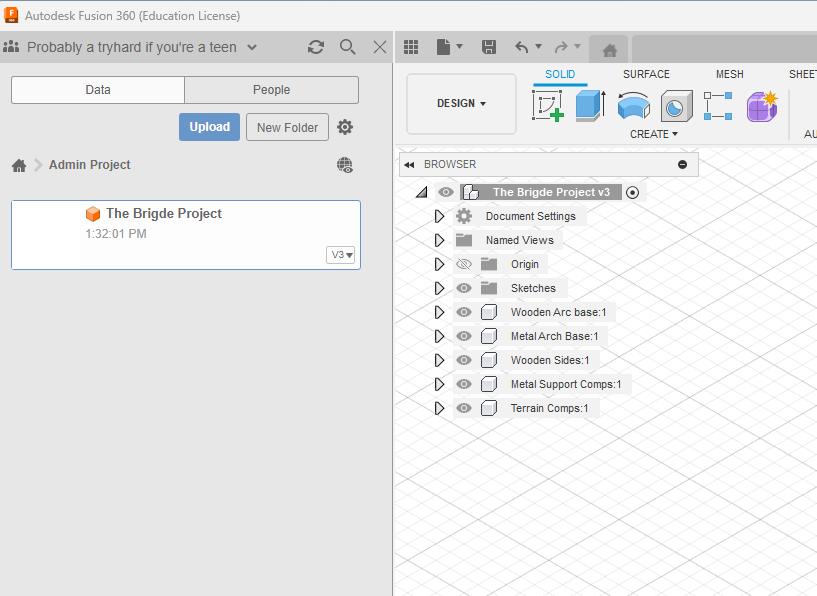The image size is (817, 596).
Task: Undo the last action
Action: [x=522, y=47]
